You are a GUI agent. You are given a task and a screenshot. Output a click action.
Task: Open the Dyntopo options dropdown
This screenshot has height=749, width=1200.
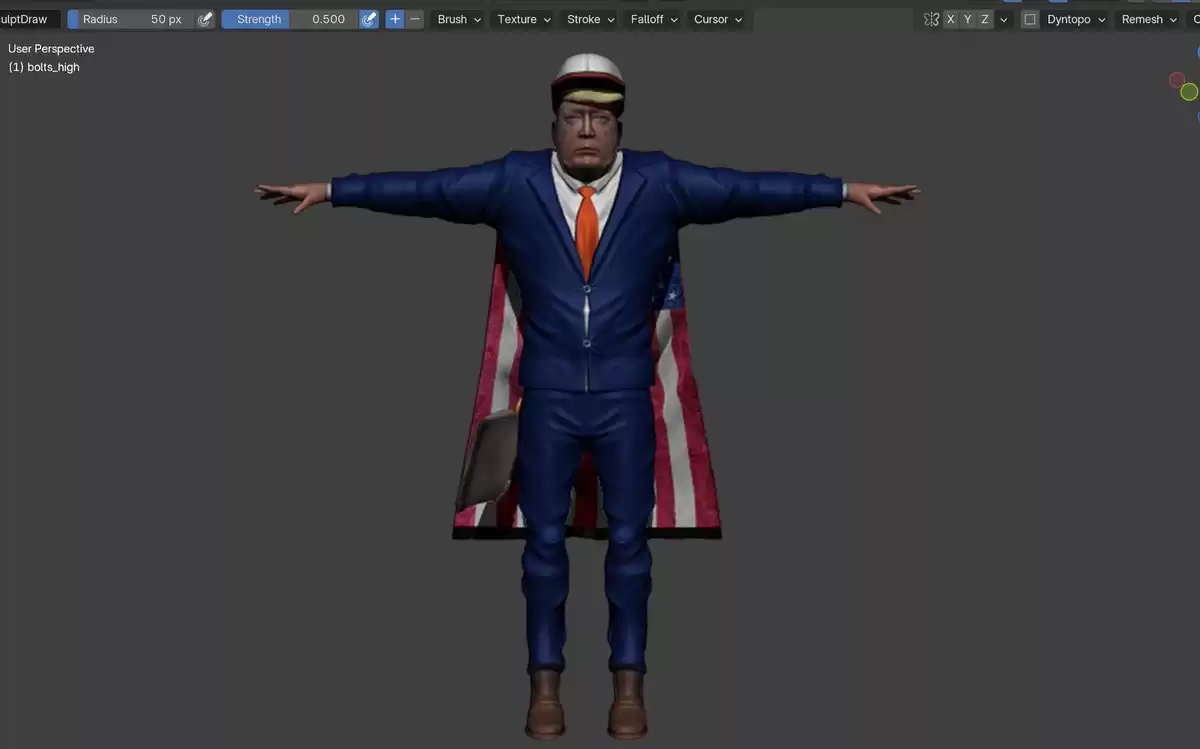(x=1076, y=19)
